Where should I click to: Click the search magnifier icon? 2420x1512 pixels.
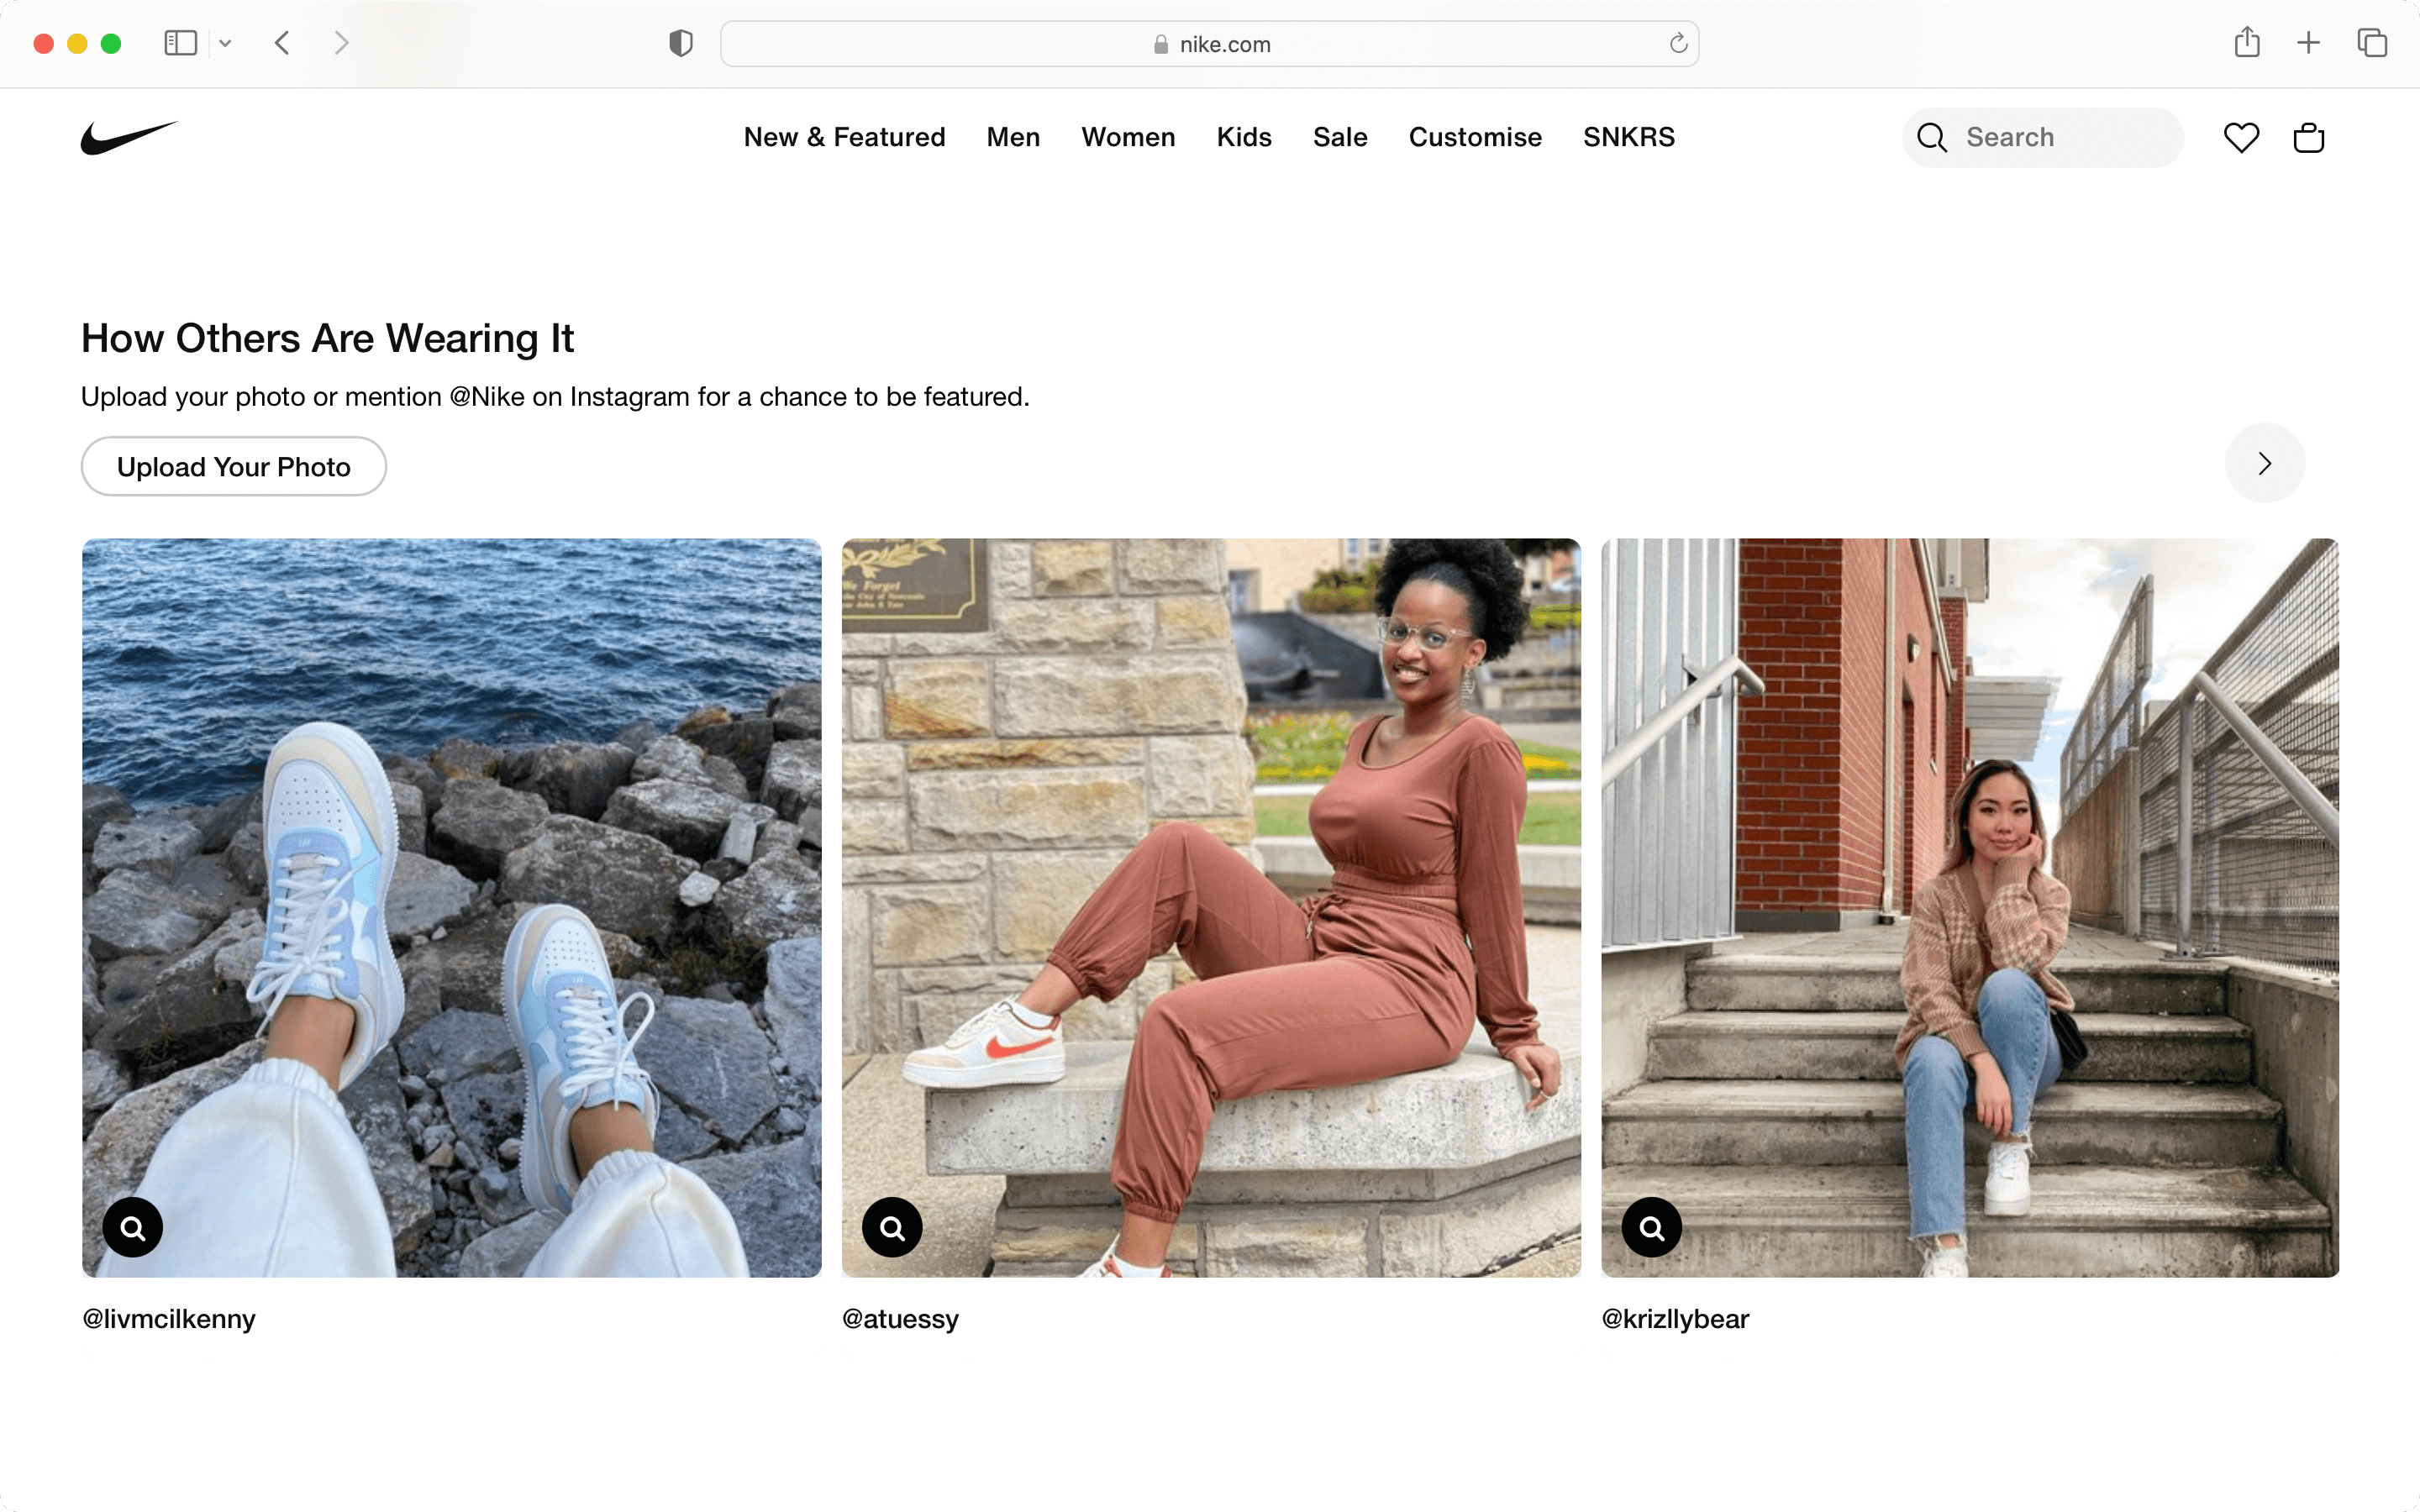1931,137
